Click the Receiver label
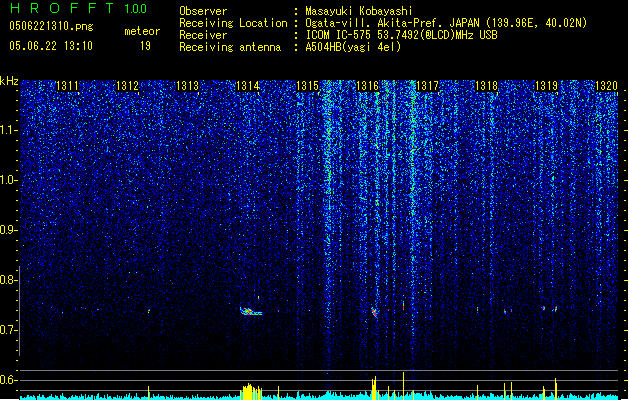The width and height of the screenshot is (629, 400). (x=203, y=35)
